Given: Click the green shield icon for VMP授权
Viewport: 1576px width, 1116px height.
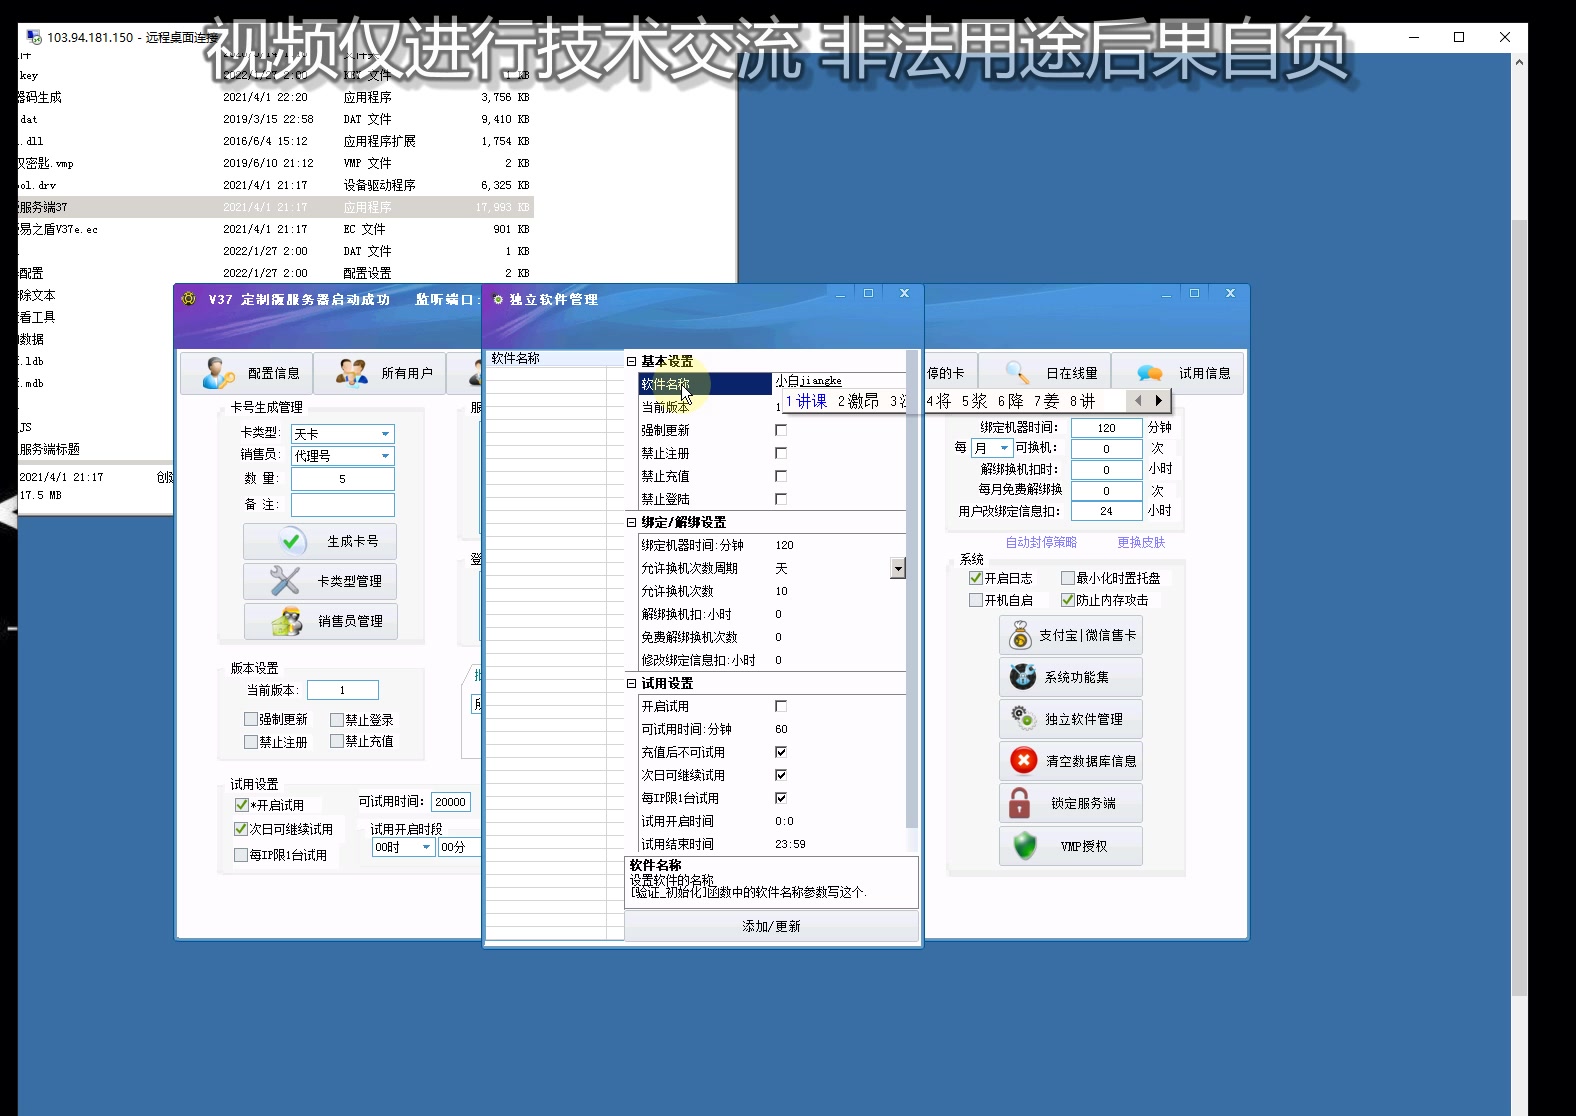Looking at the screenshot, I should 1025,845.
